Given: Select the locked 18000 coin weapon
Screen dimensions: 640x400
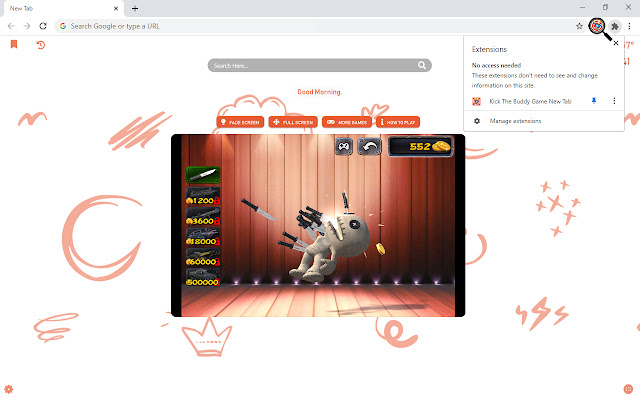Looking at the screenshot, I should point(203,237).
